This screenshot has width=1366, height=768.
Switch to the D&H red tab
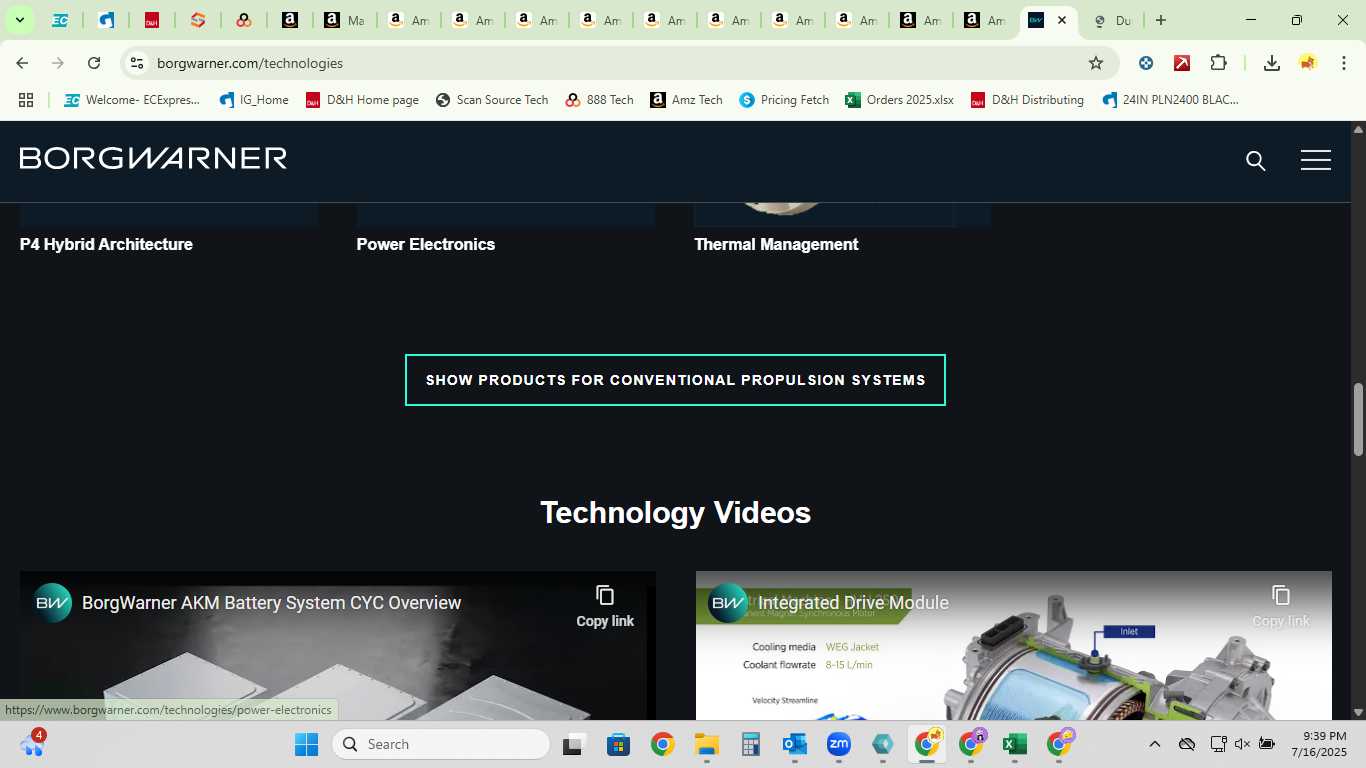click(x=152, y=20)
